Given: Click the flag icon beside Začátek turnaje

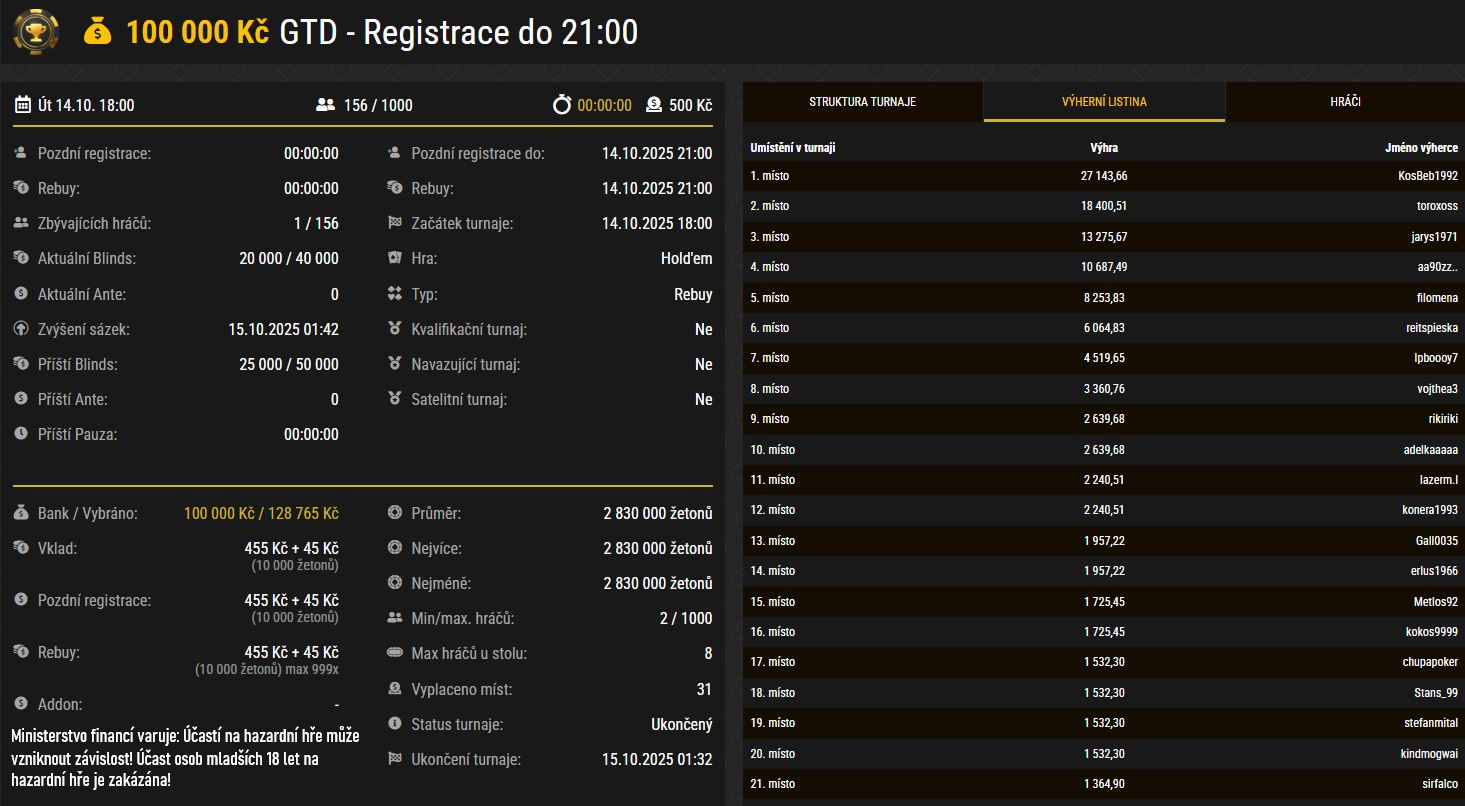Looking at the screenshot, I should pyautogui.click(x=394, y=224).
